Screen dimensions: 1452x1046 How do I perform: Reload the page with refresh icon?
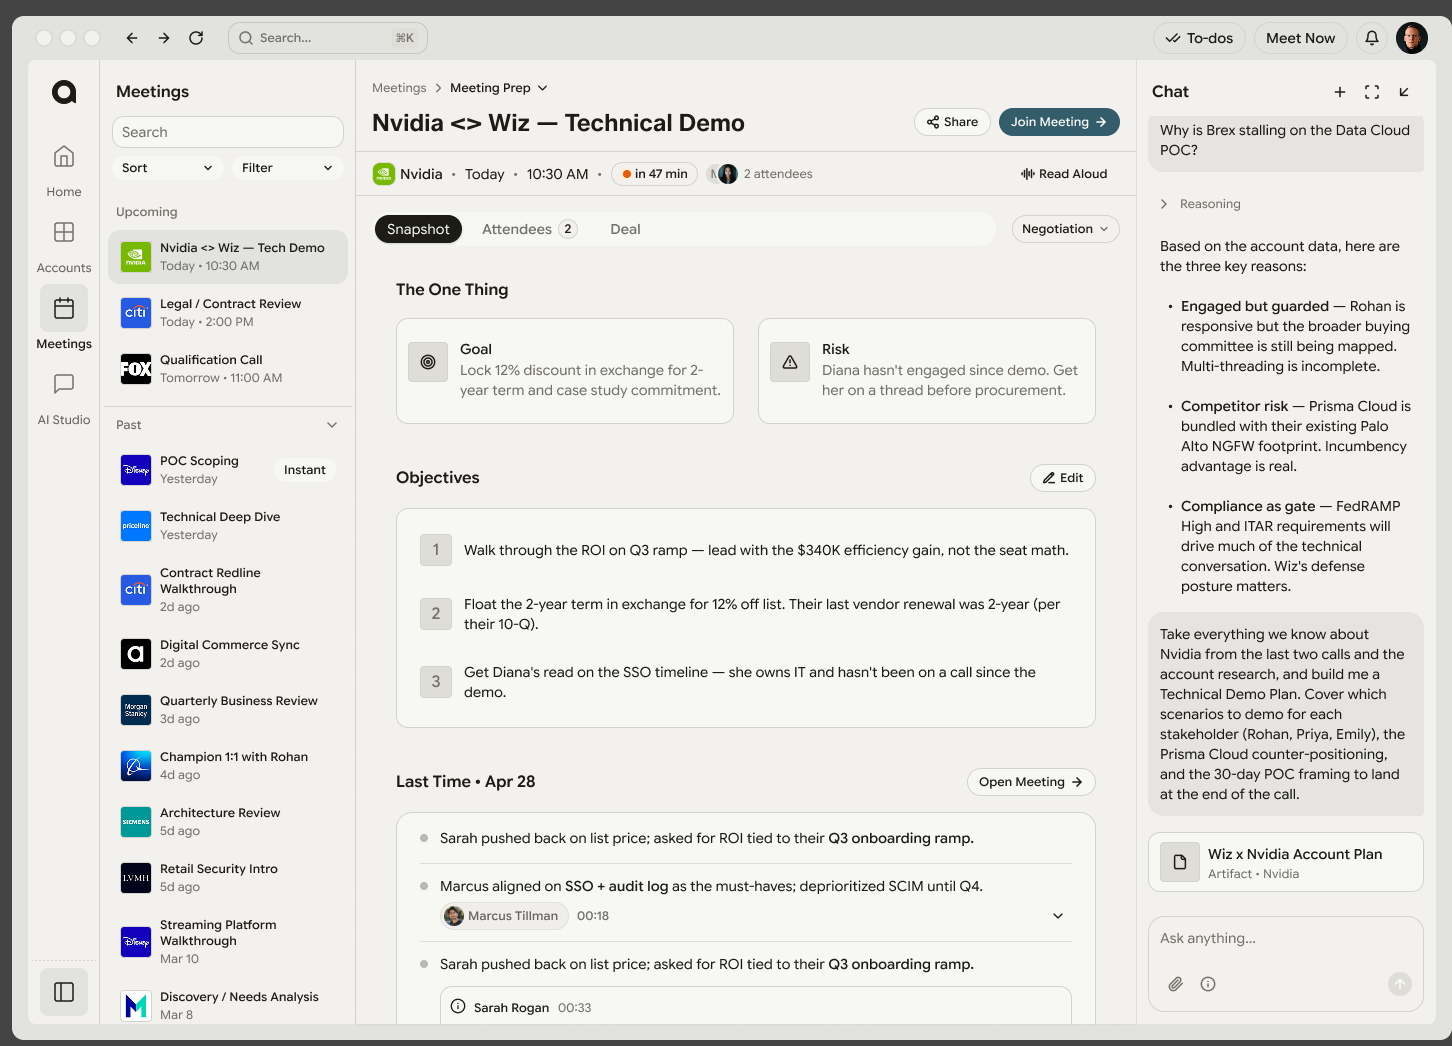coord(196,38)
